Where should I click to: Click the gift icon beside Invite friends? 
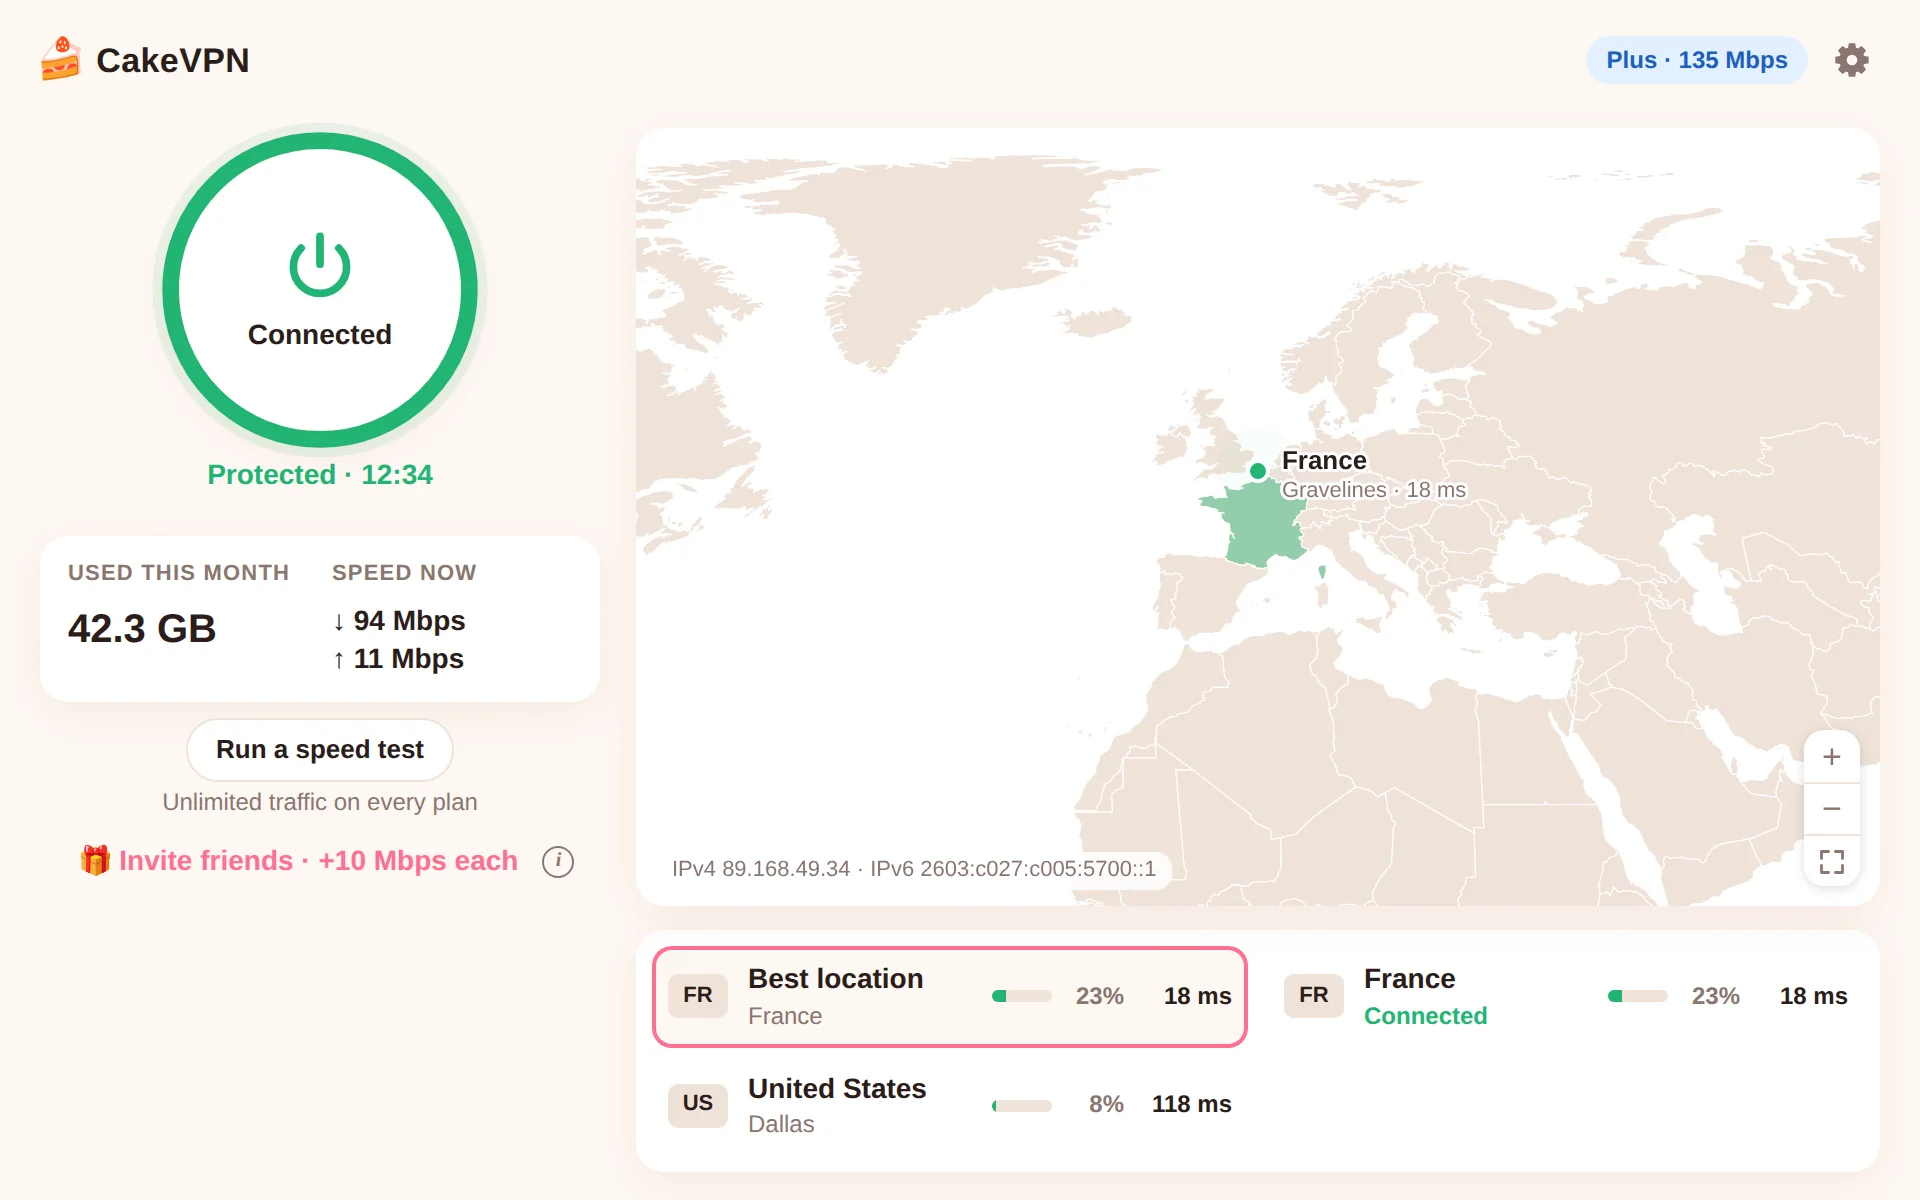[95, 860]
